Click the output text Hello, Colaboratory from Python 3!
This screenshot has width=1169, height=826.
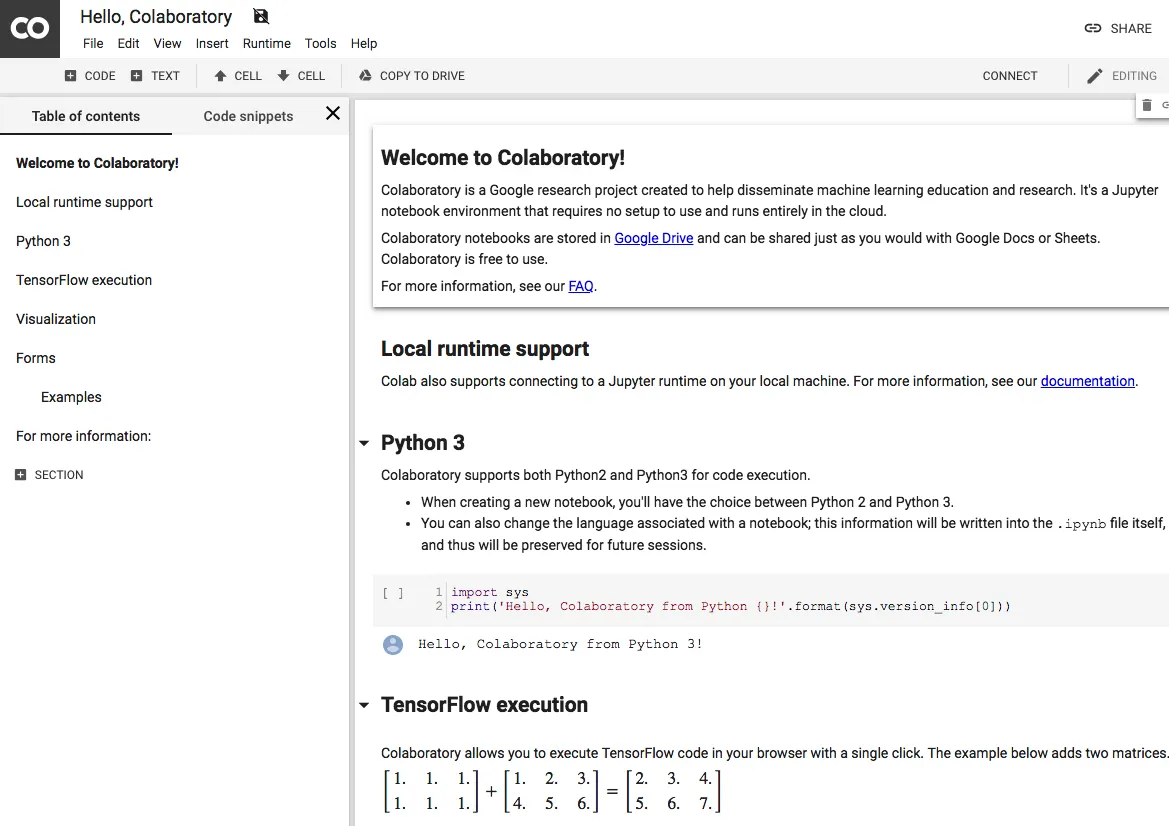pos(560,644)
